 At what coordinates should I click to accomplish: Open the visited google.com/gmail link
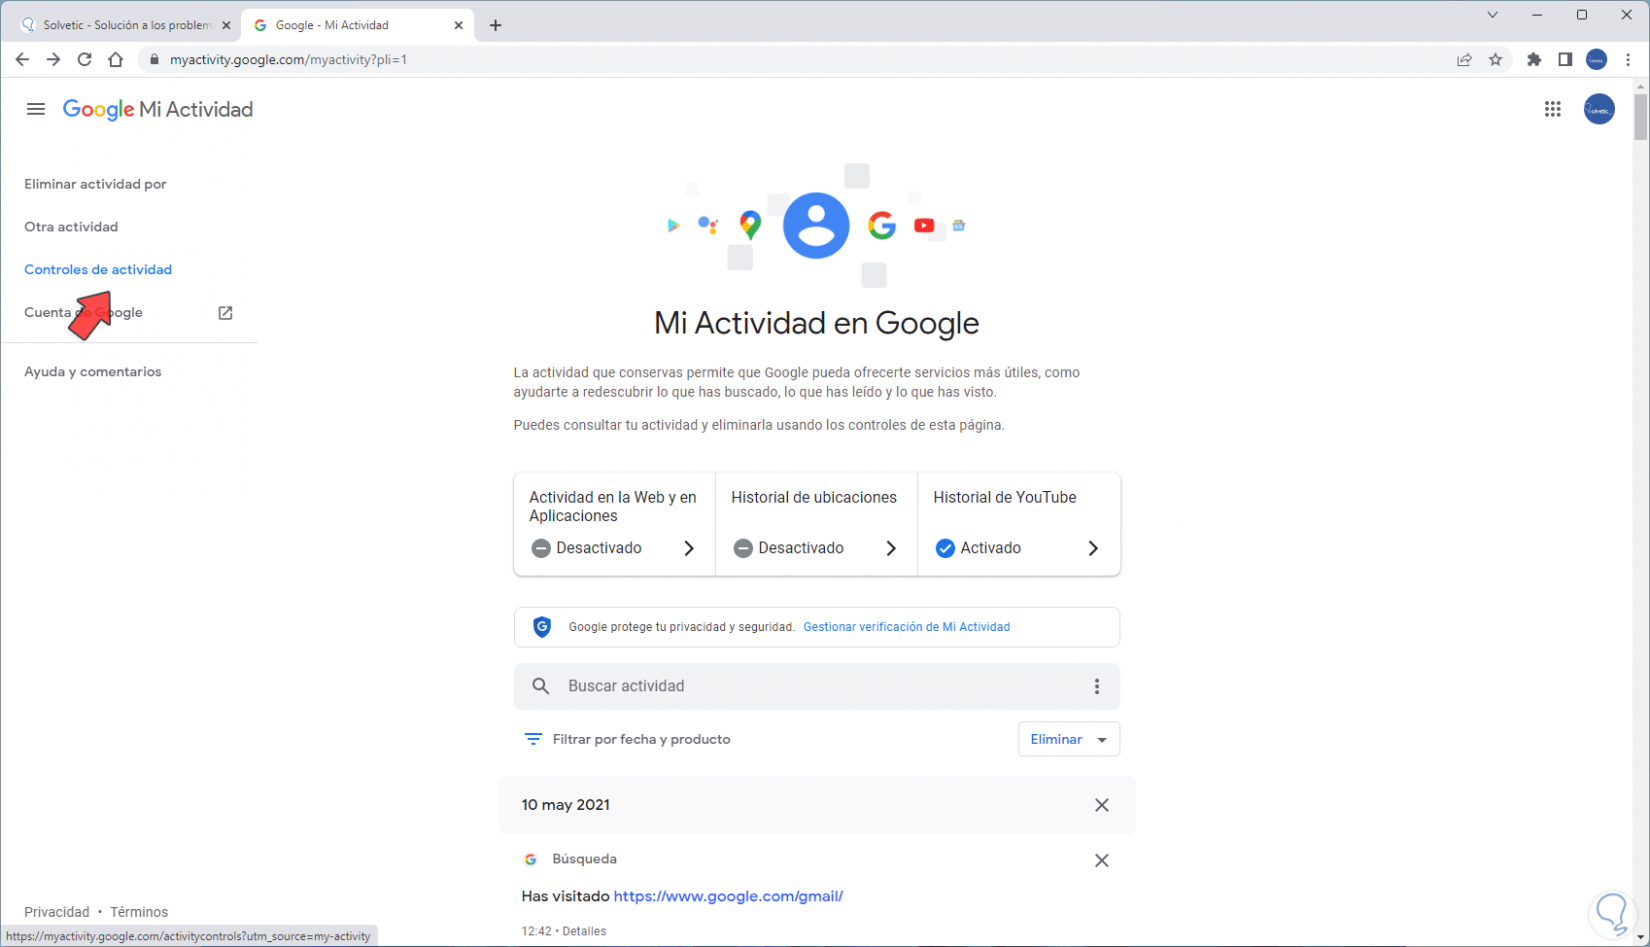[728, 896]
